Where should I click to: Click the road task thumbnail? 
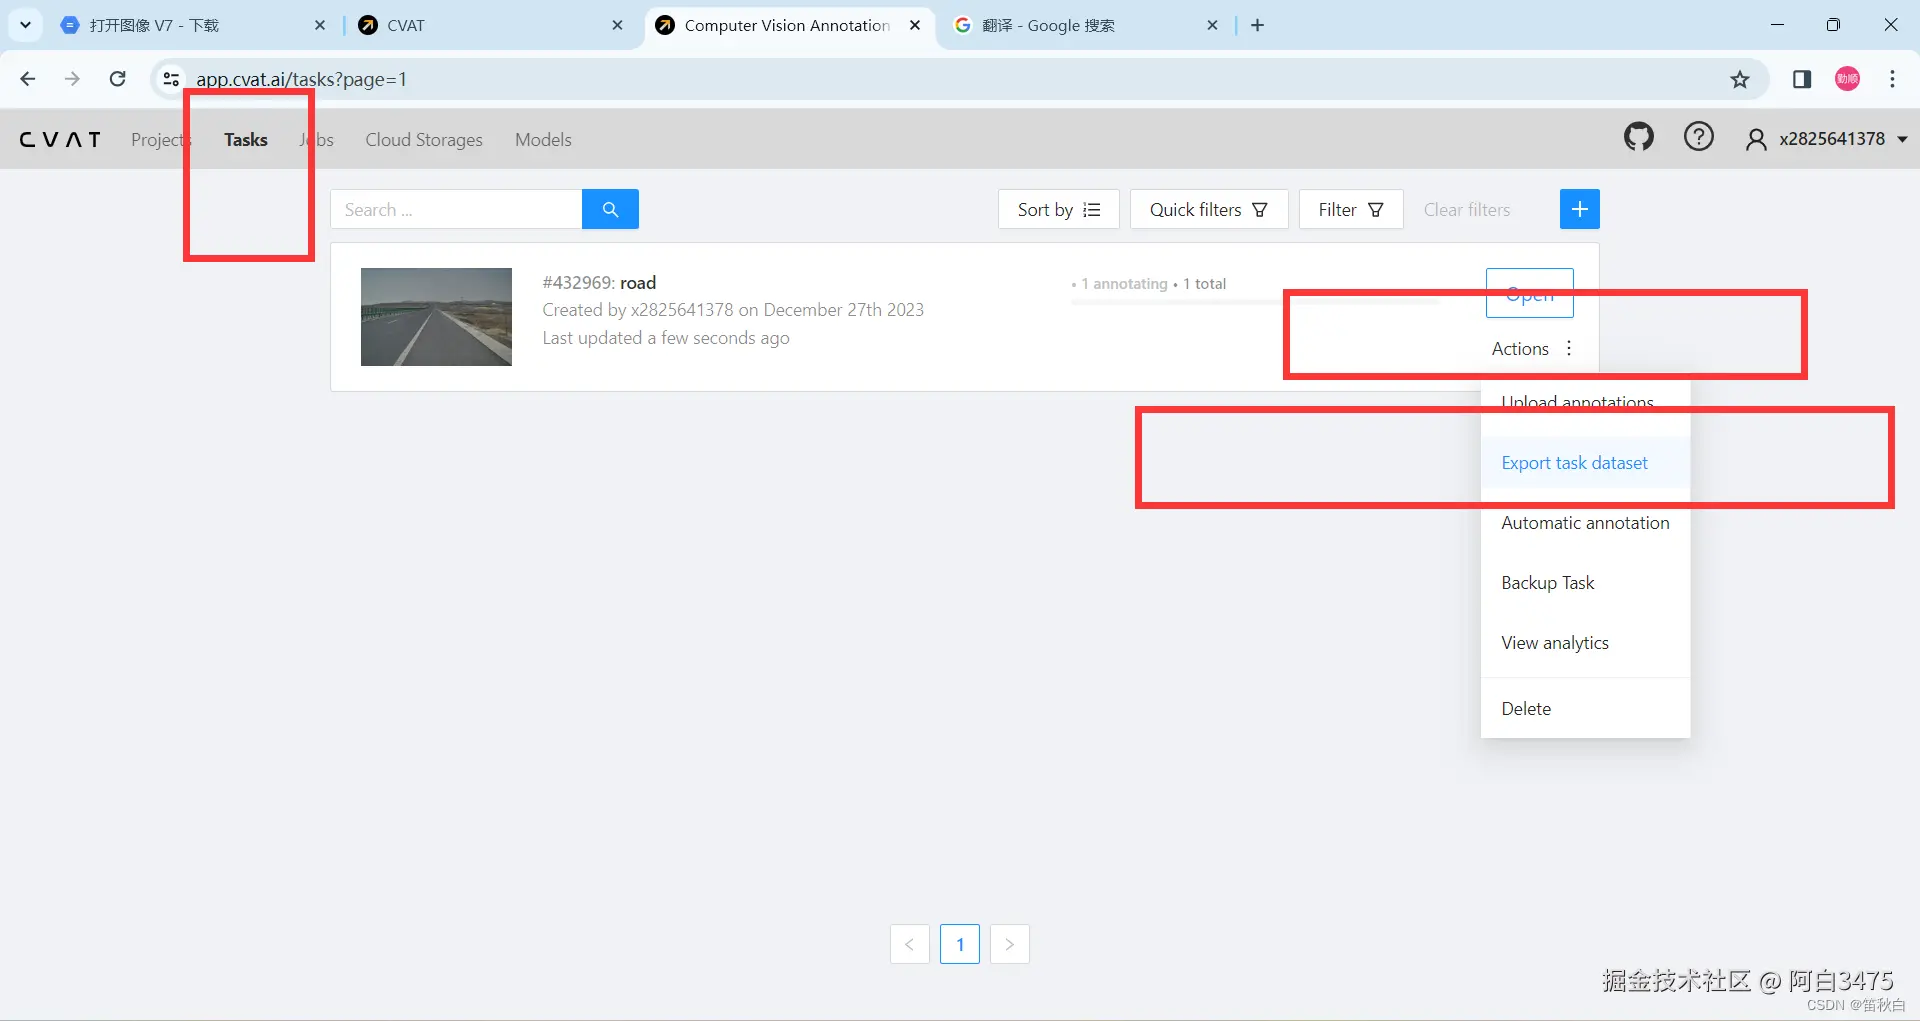436,317
